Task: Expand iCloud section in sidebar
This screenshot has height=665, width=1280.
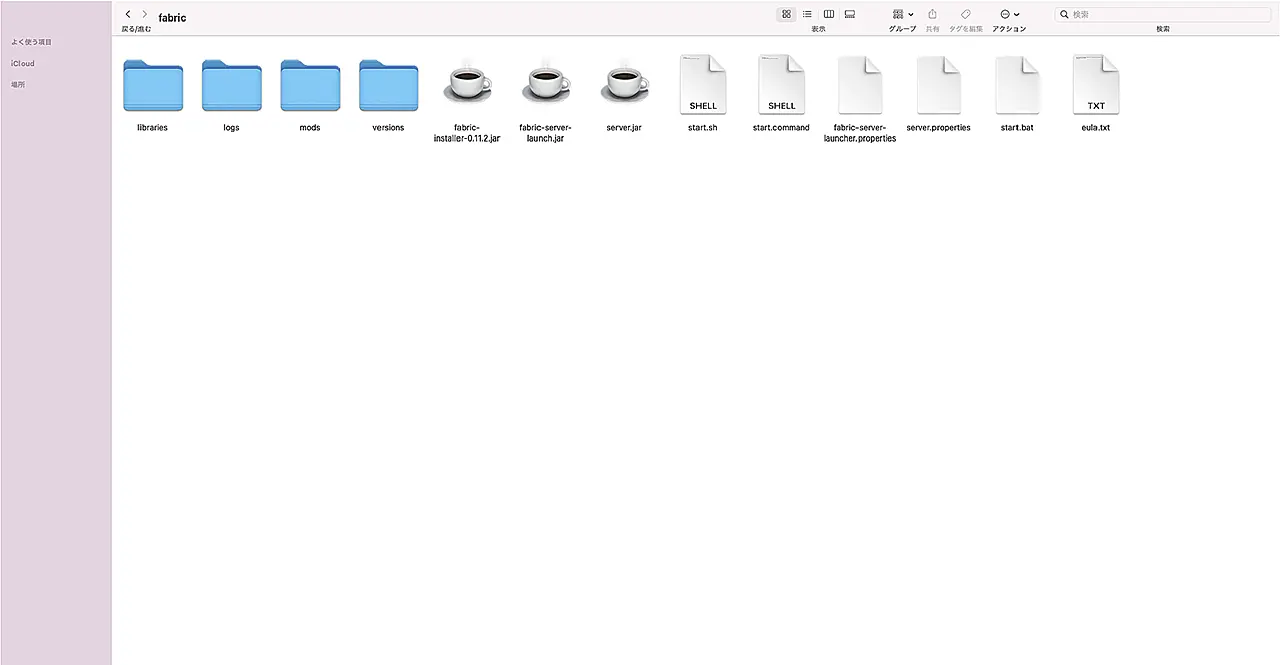Action: [x=23, y=63]
